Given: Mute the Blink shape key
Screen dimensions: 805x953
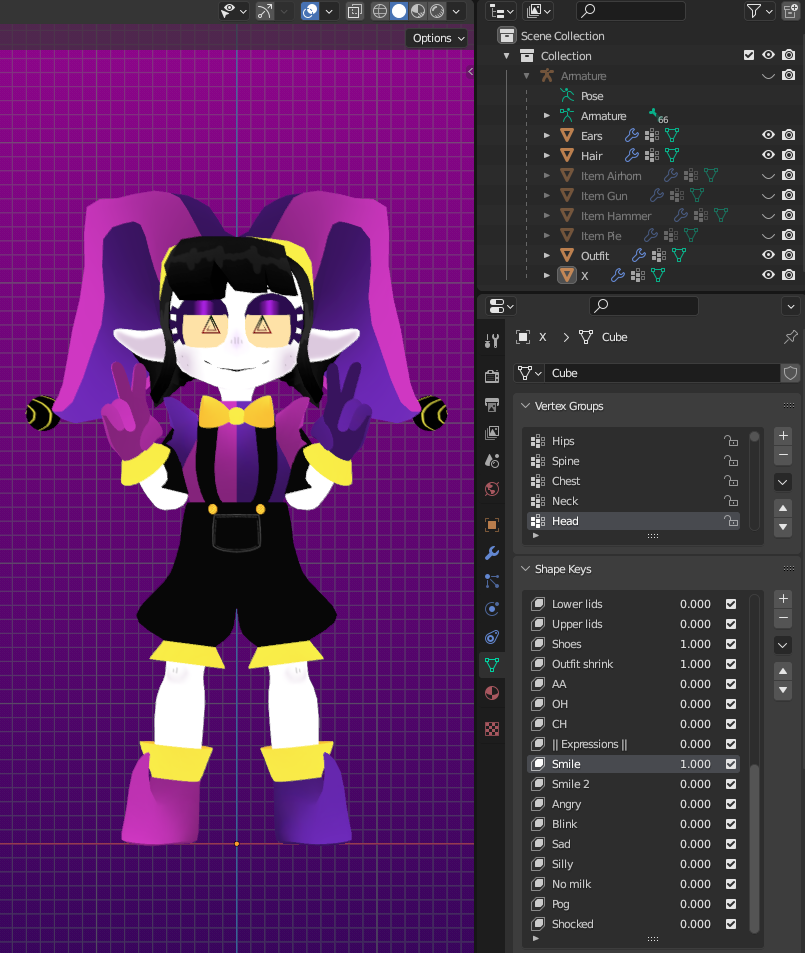Looking at the screenshot, I should click(x=731, y=824).
